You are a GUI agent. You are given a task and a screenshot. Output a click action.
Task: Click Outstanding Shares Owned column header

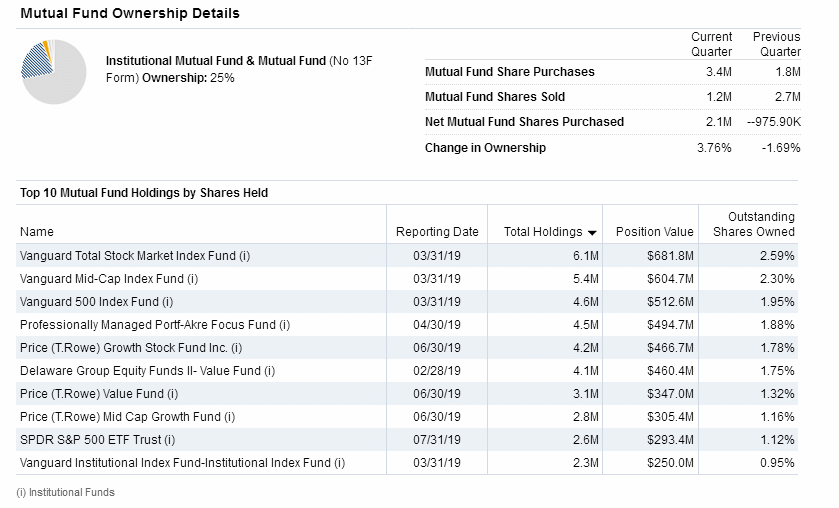(x=753, y=224)
